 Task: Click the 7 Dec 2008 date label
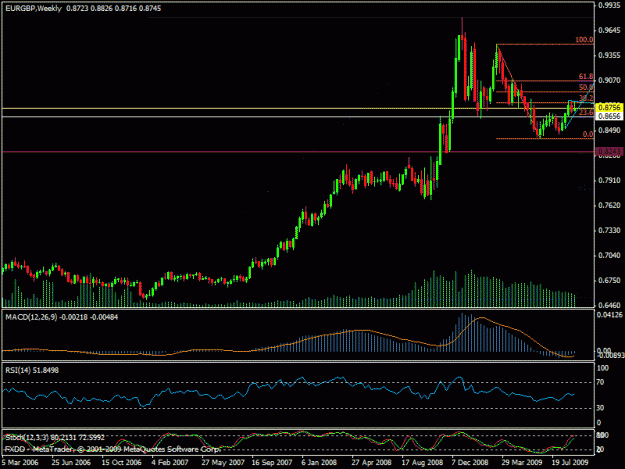470,463
